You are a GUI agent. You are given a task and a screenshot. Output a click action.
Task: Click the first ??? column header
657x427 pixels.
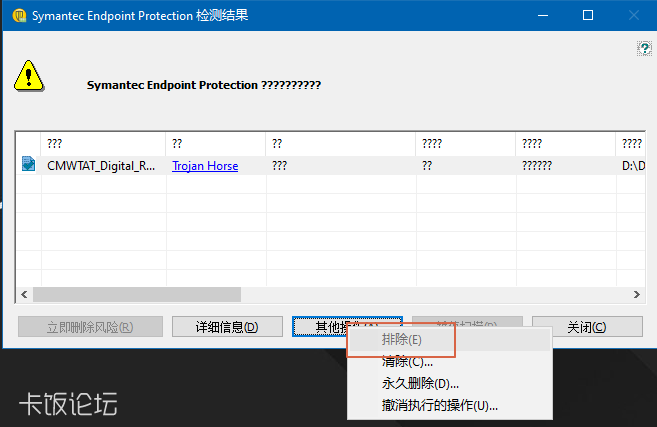point(103,144)
